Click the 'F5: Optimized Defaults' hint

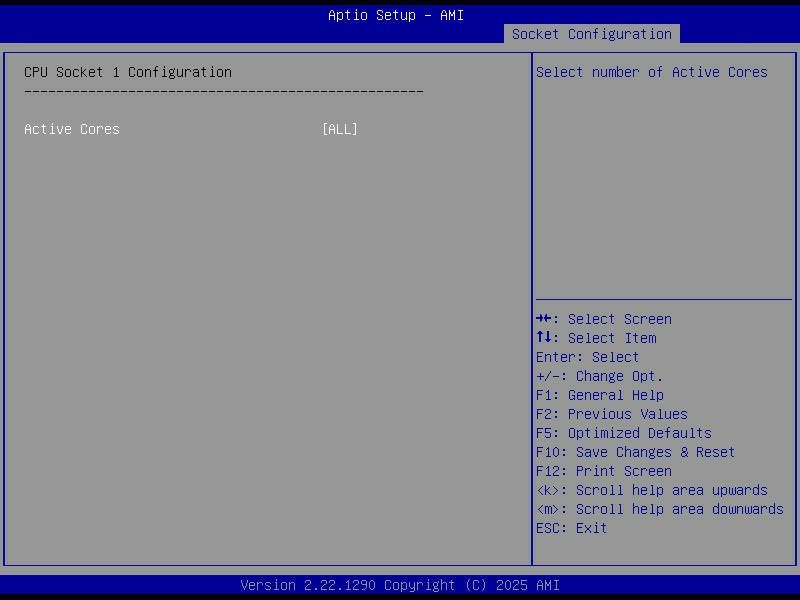(x=623, y=433)
